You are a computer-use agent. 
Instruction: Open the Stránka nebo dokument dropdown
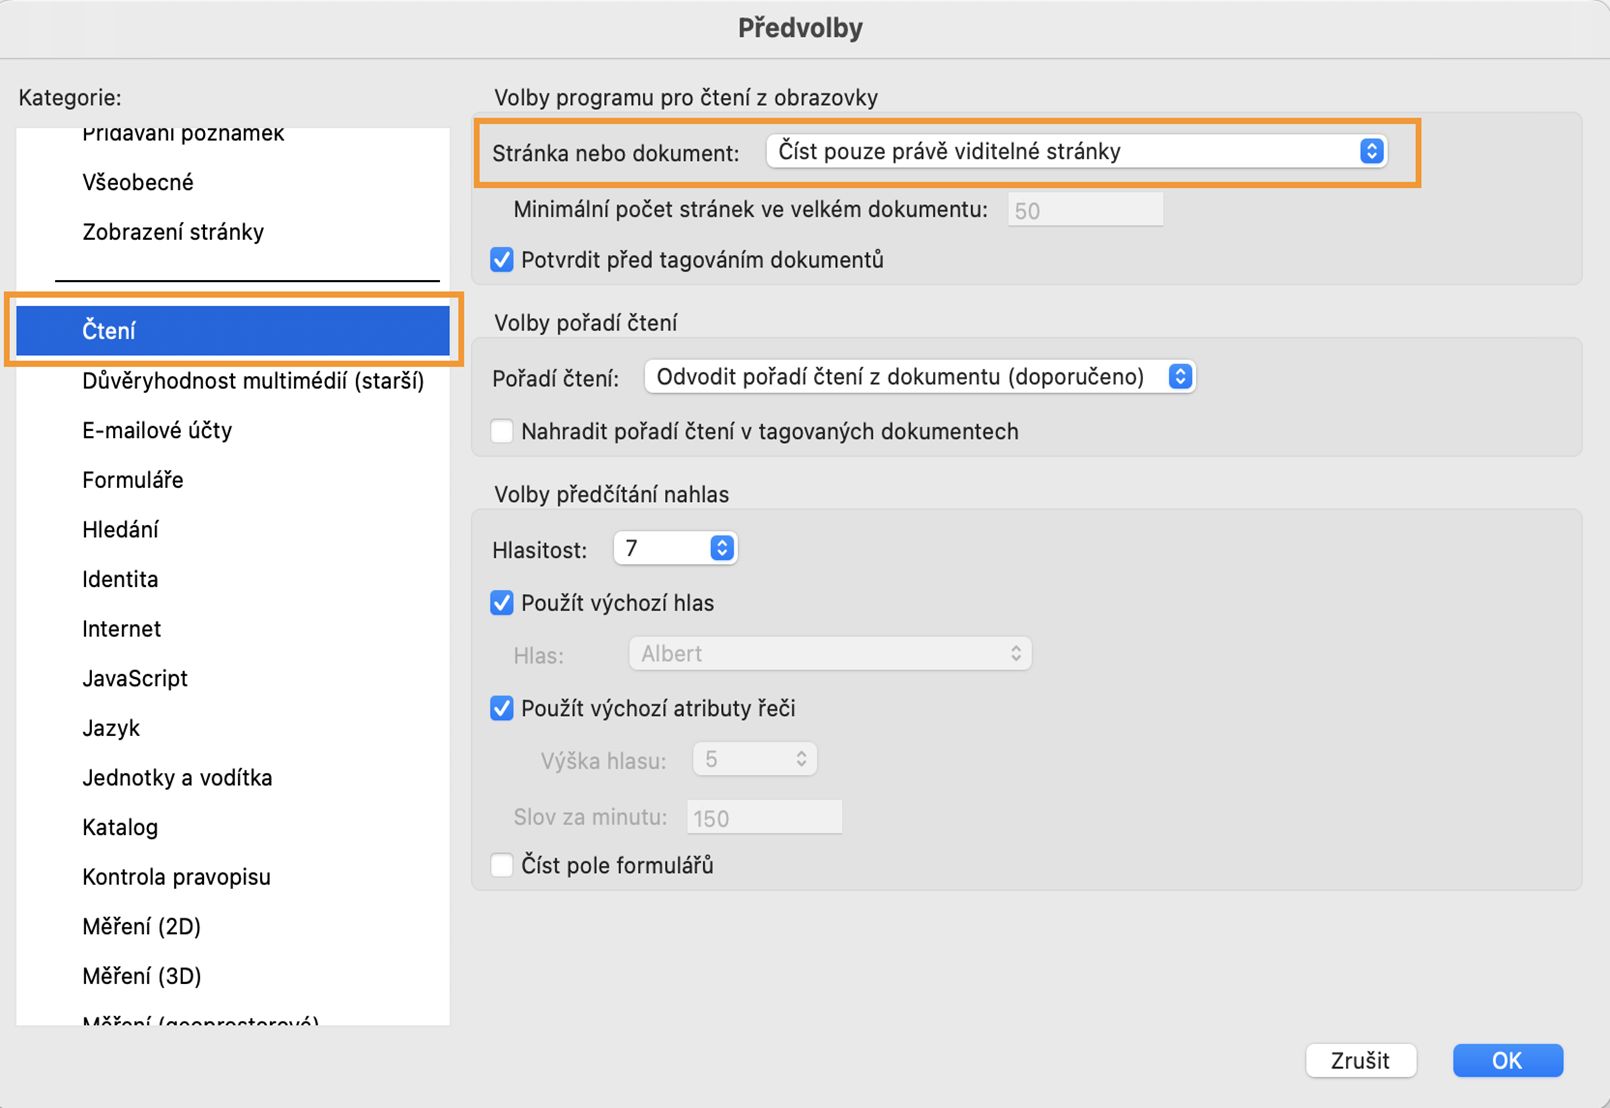[x=1076, y=152]
